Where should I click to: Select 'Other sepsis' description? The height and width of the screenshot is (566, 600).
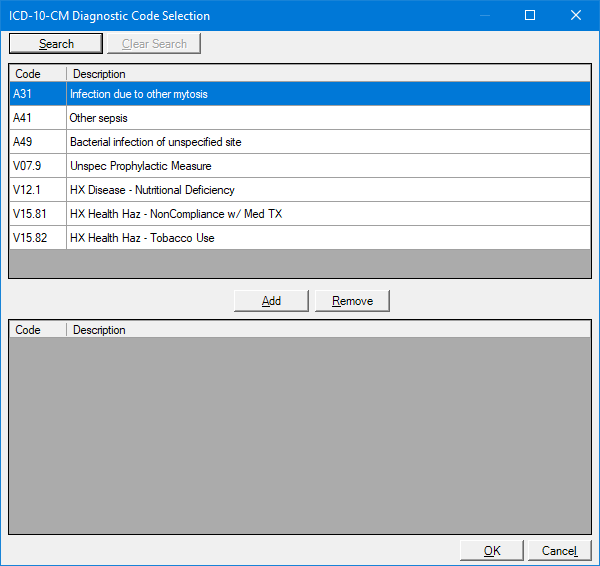click(x=328, y=118)
